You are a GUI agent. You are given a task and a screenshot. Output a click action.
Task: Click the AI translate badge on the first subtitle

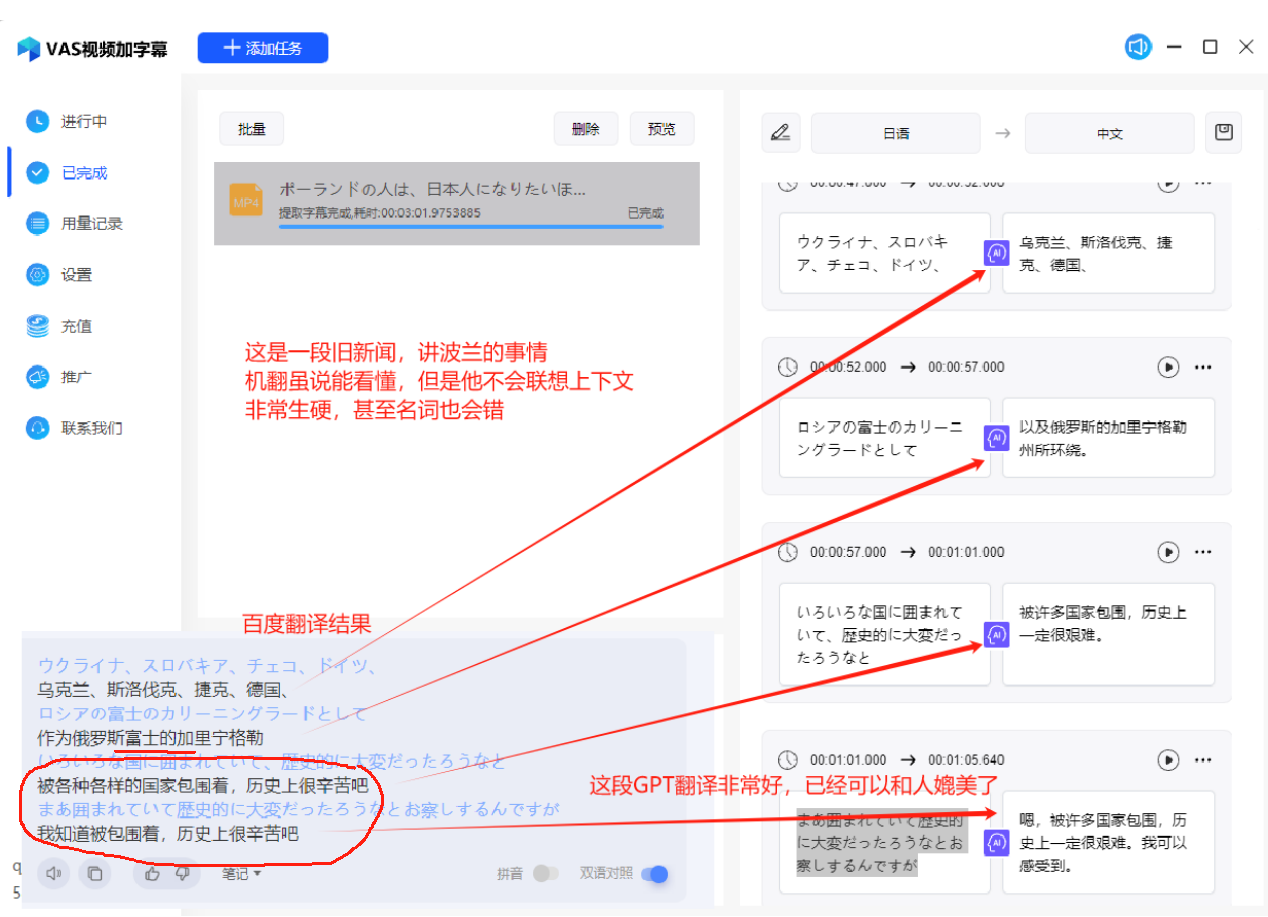(x=996, y=253)
